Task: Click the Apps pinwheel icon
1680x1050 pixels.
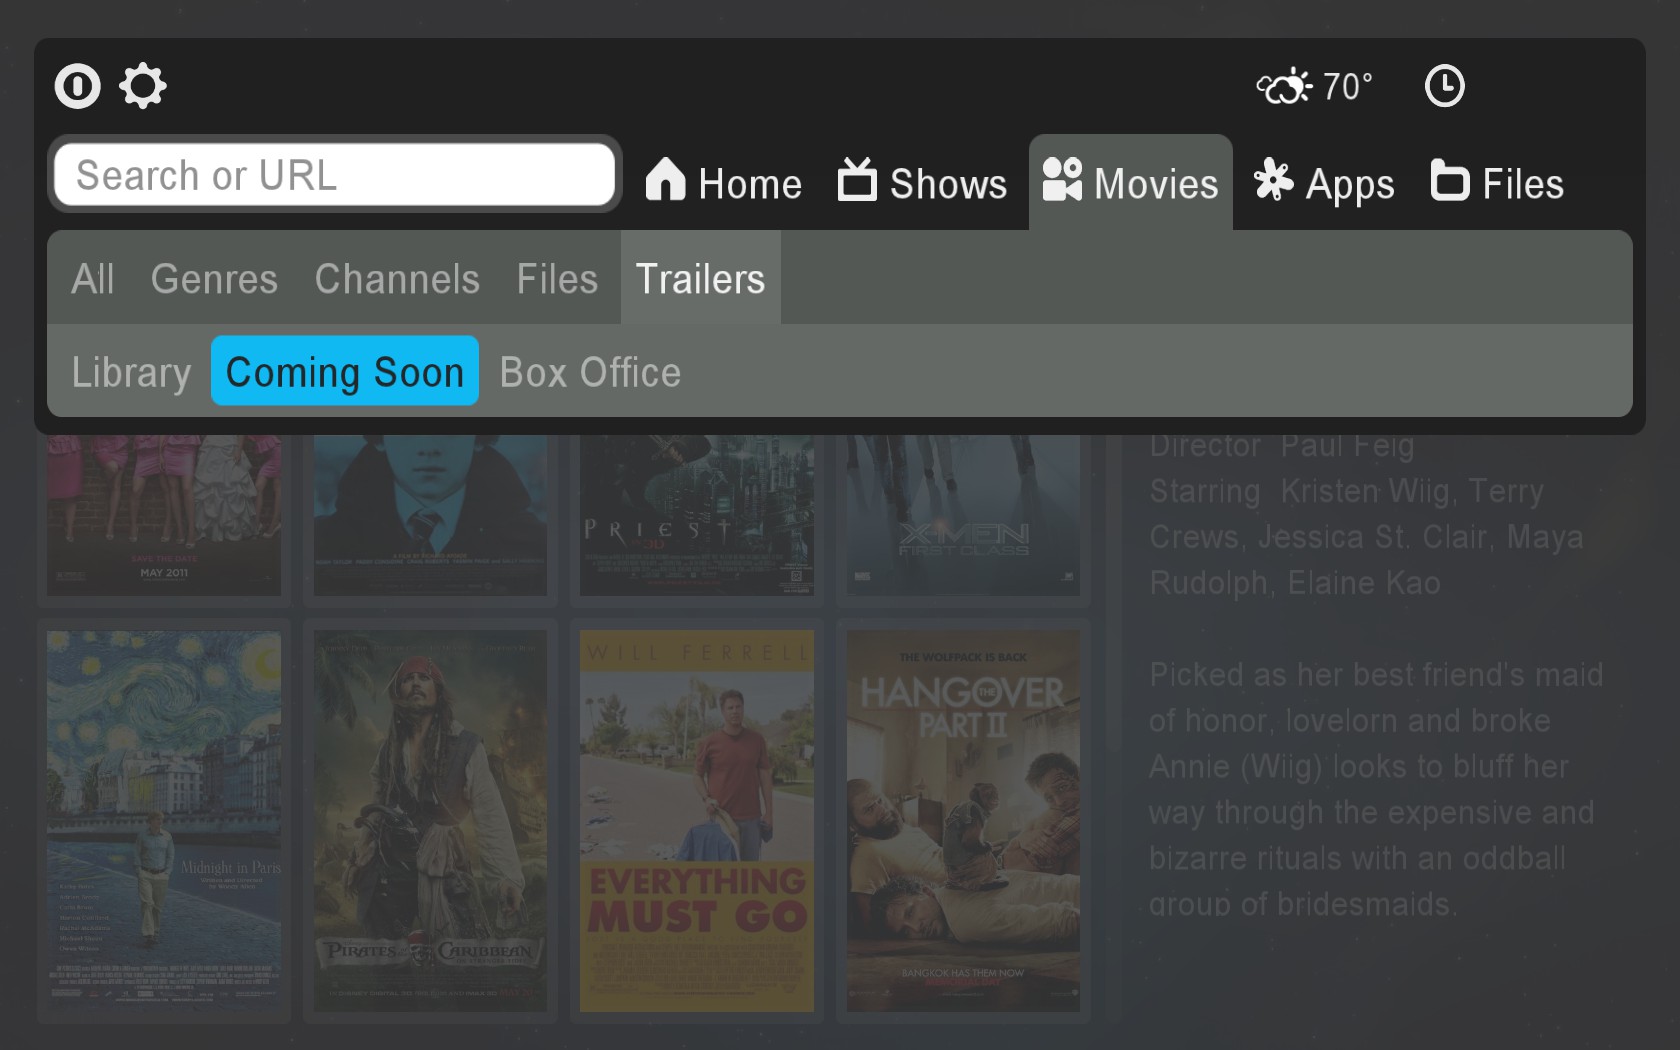Action: click(x=1272, y=181)
